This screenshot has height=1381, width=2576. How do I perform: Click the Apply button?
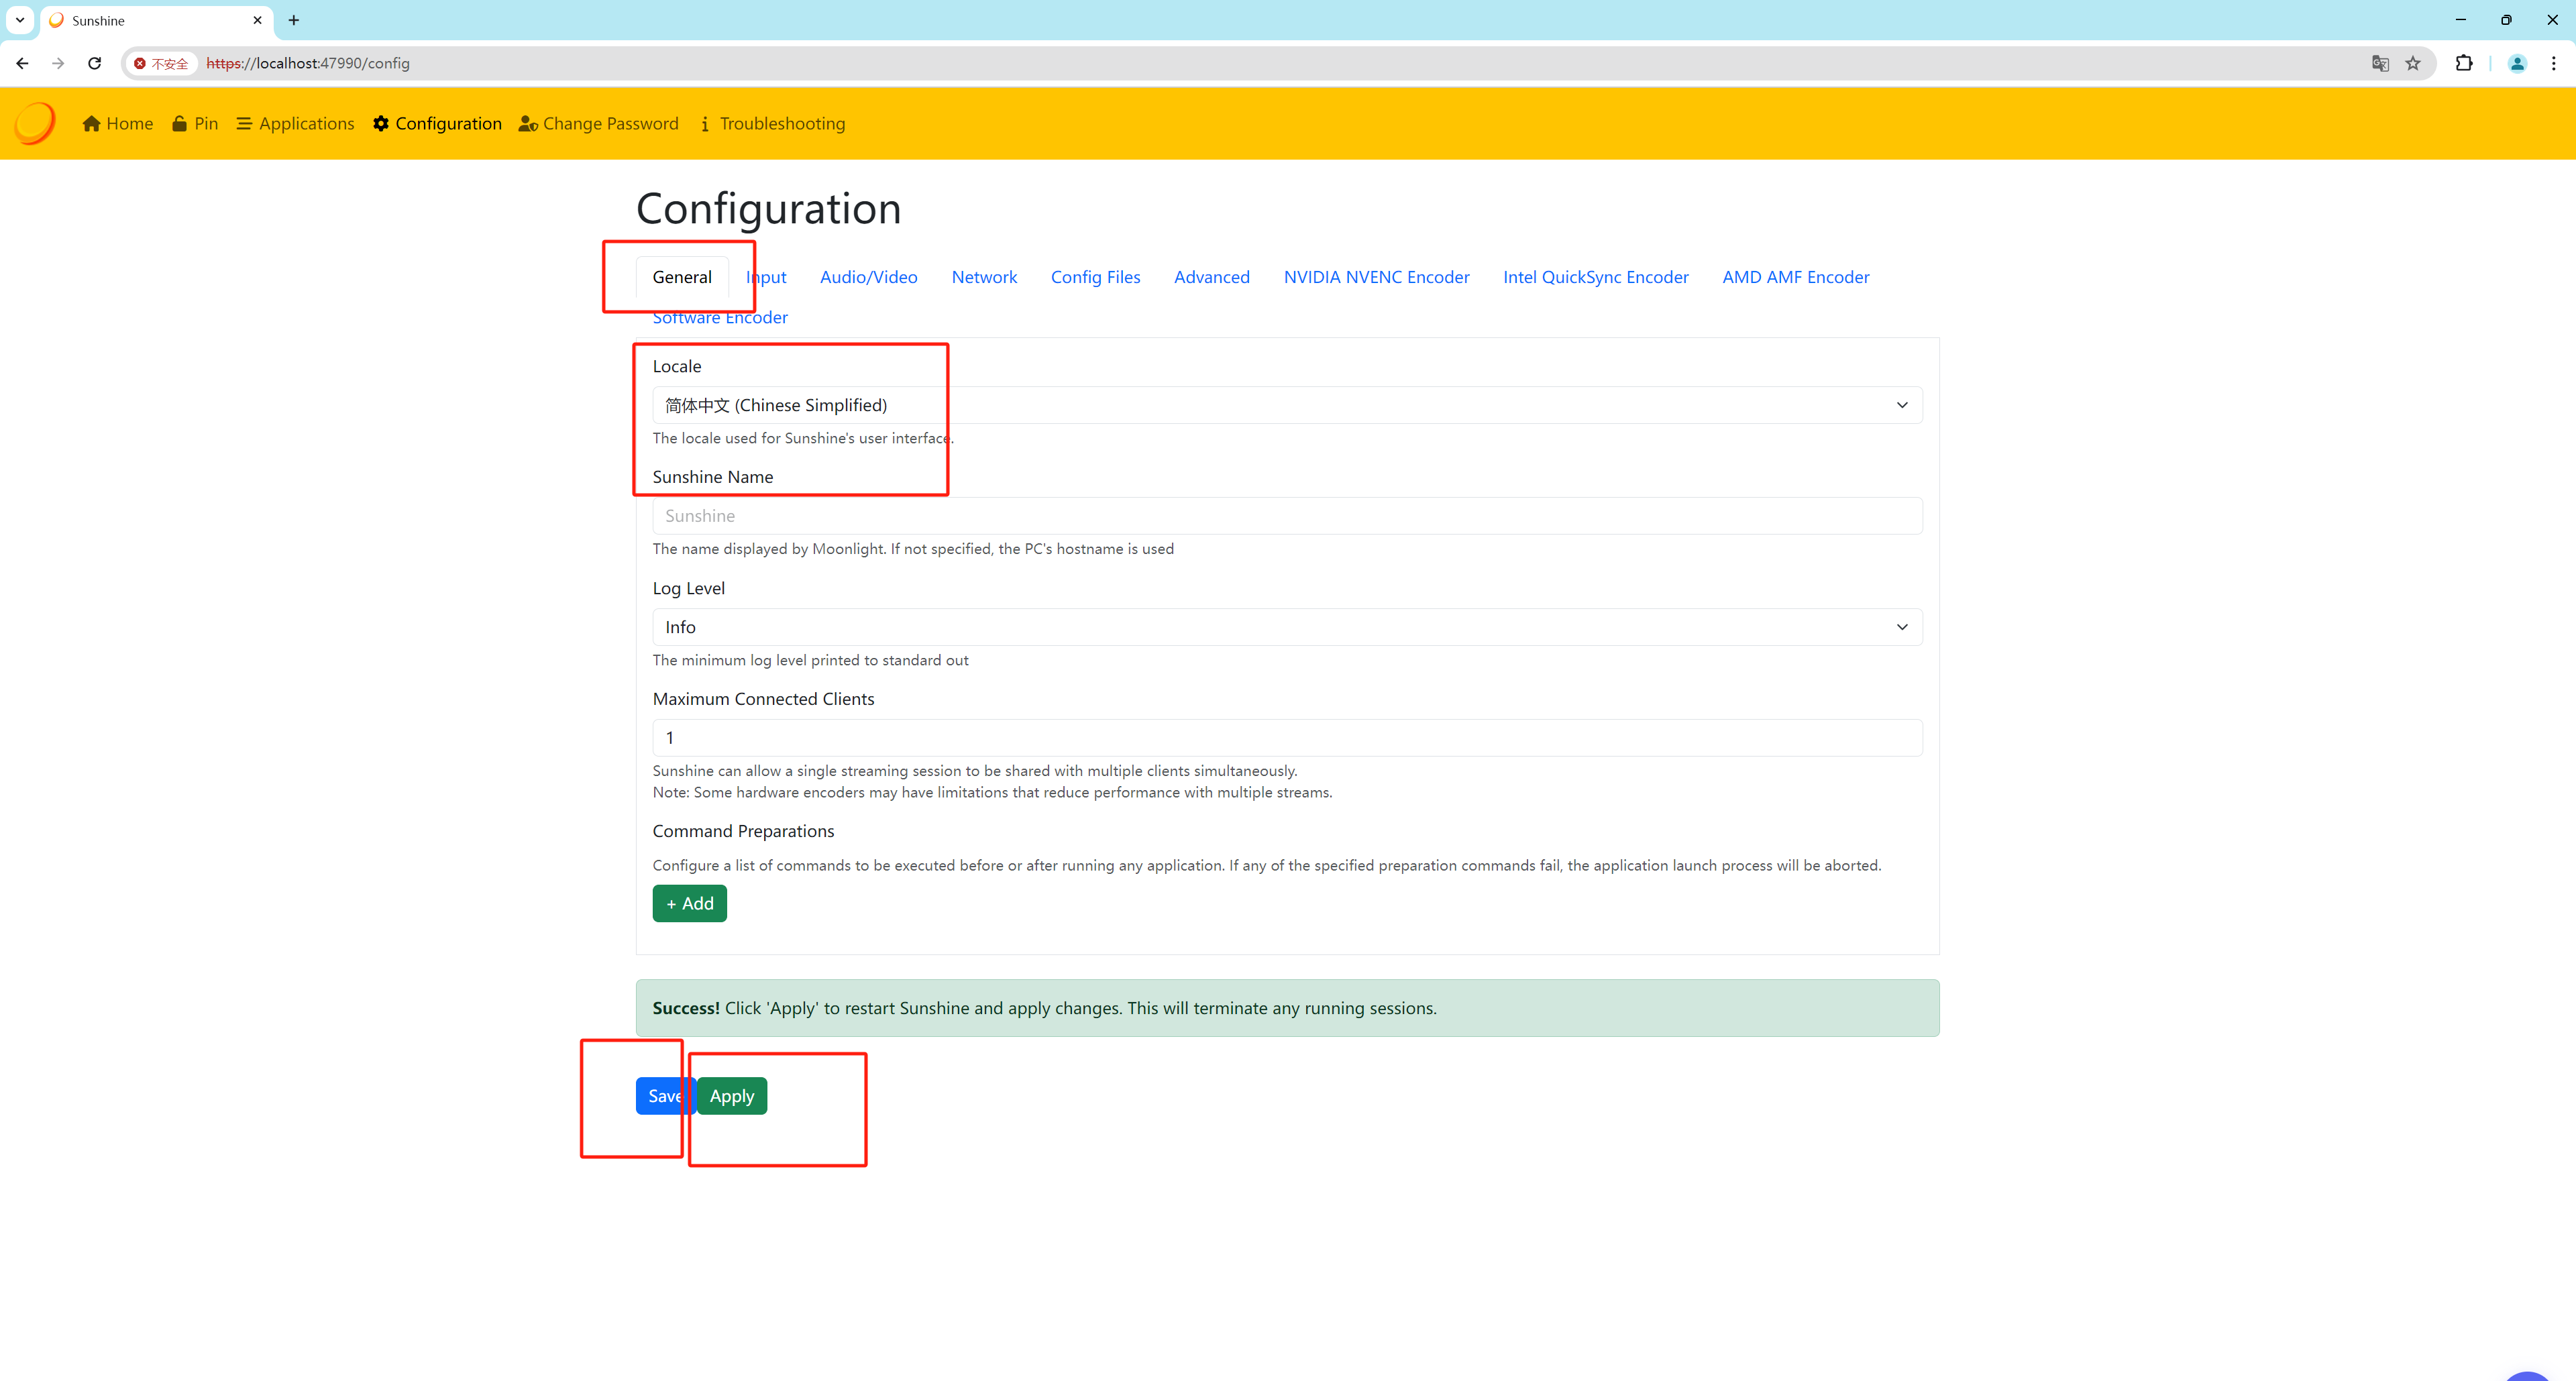pyautogui.click(x=732, y=1096)
